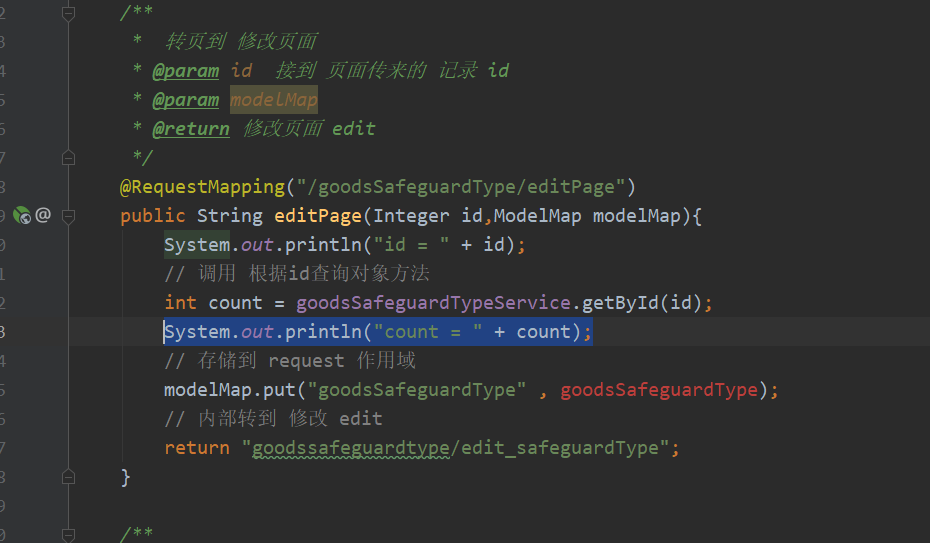Click the selected System.out.println count line
The height and width of the screenshot is (543, 930).
pyautogui.click(x=378, y=332)
